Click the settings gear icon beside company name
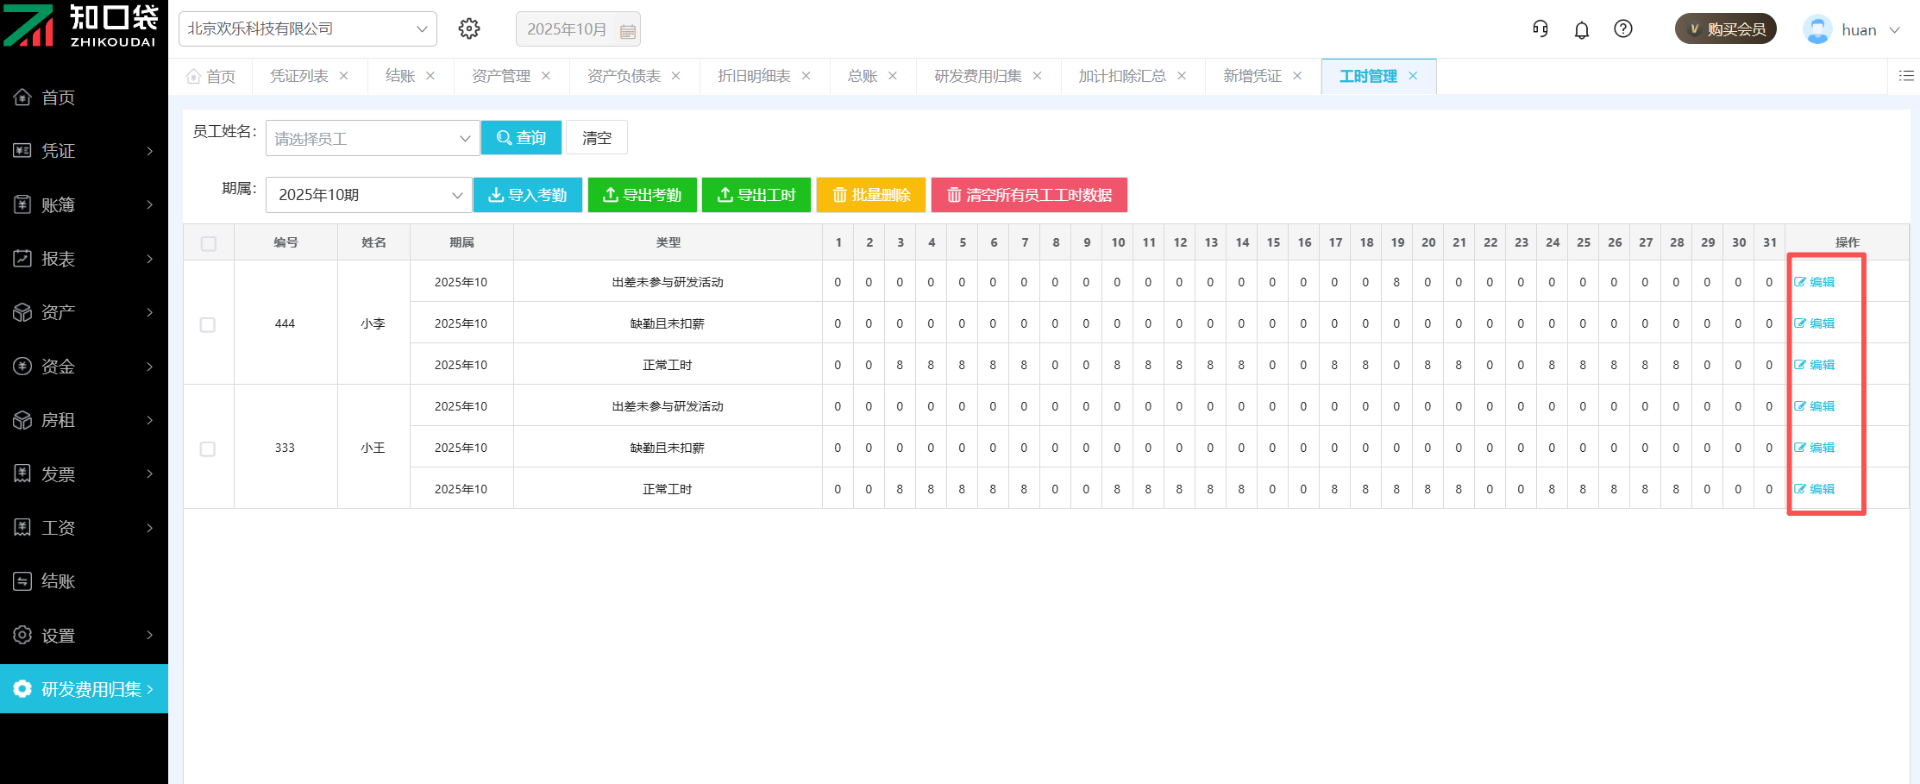Screen dimensions: 1920x784 click(x=469, y=29)
